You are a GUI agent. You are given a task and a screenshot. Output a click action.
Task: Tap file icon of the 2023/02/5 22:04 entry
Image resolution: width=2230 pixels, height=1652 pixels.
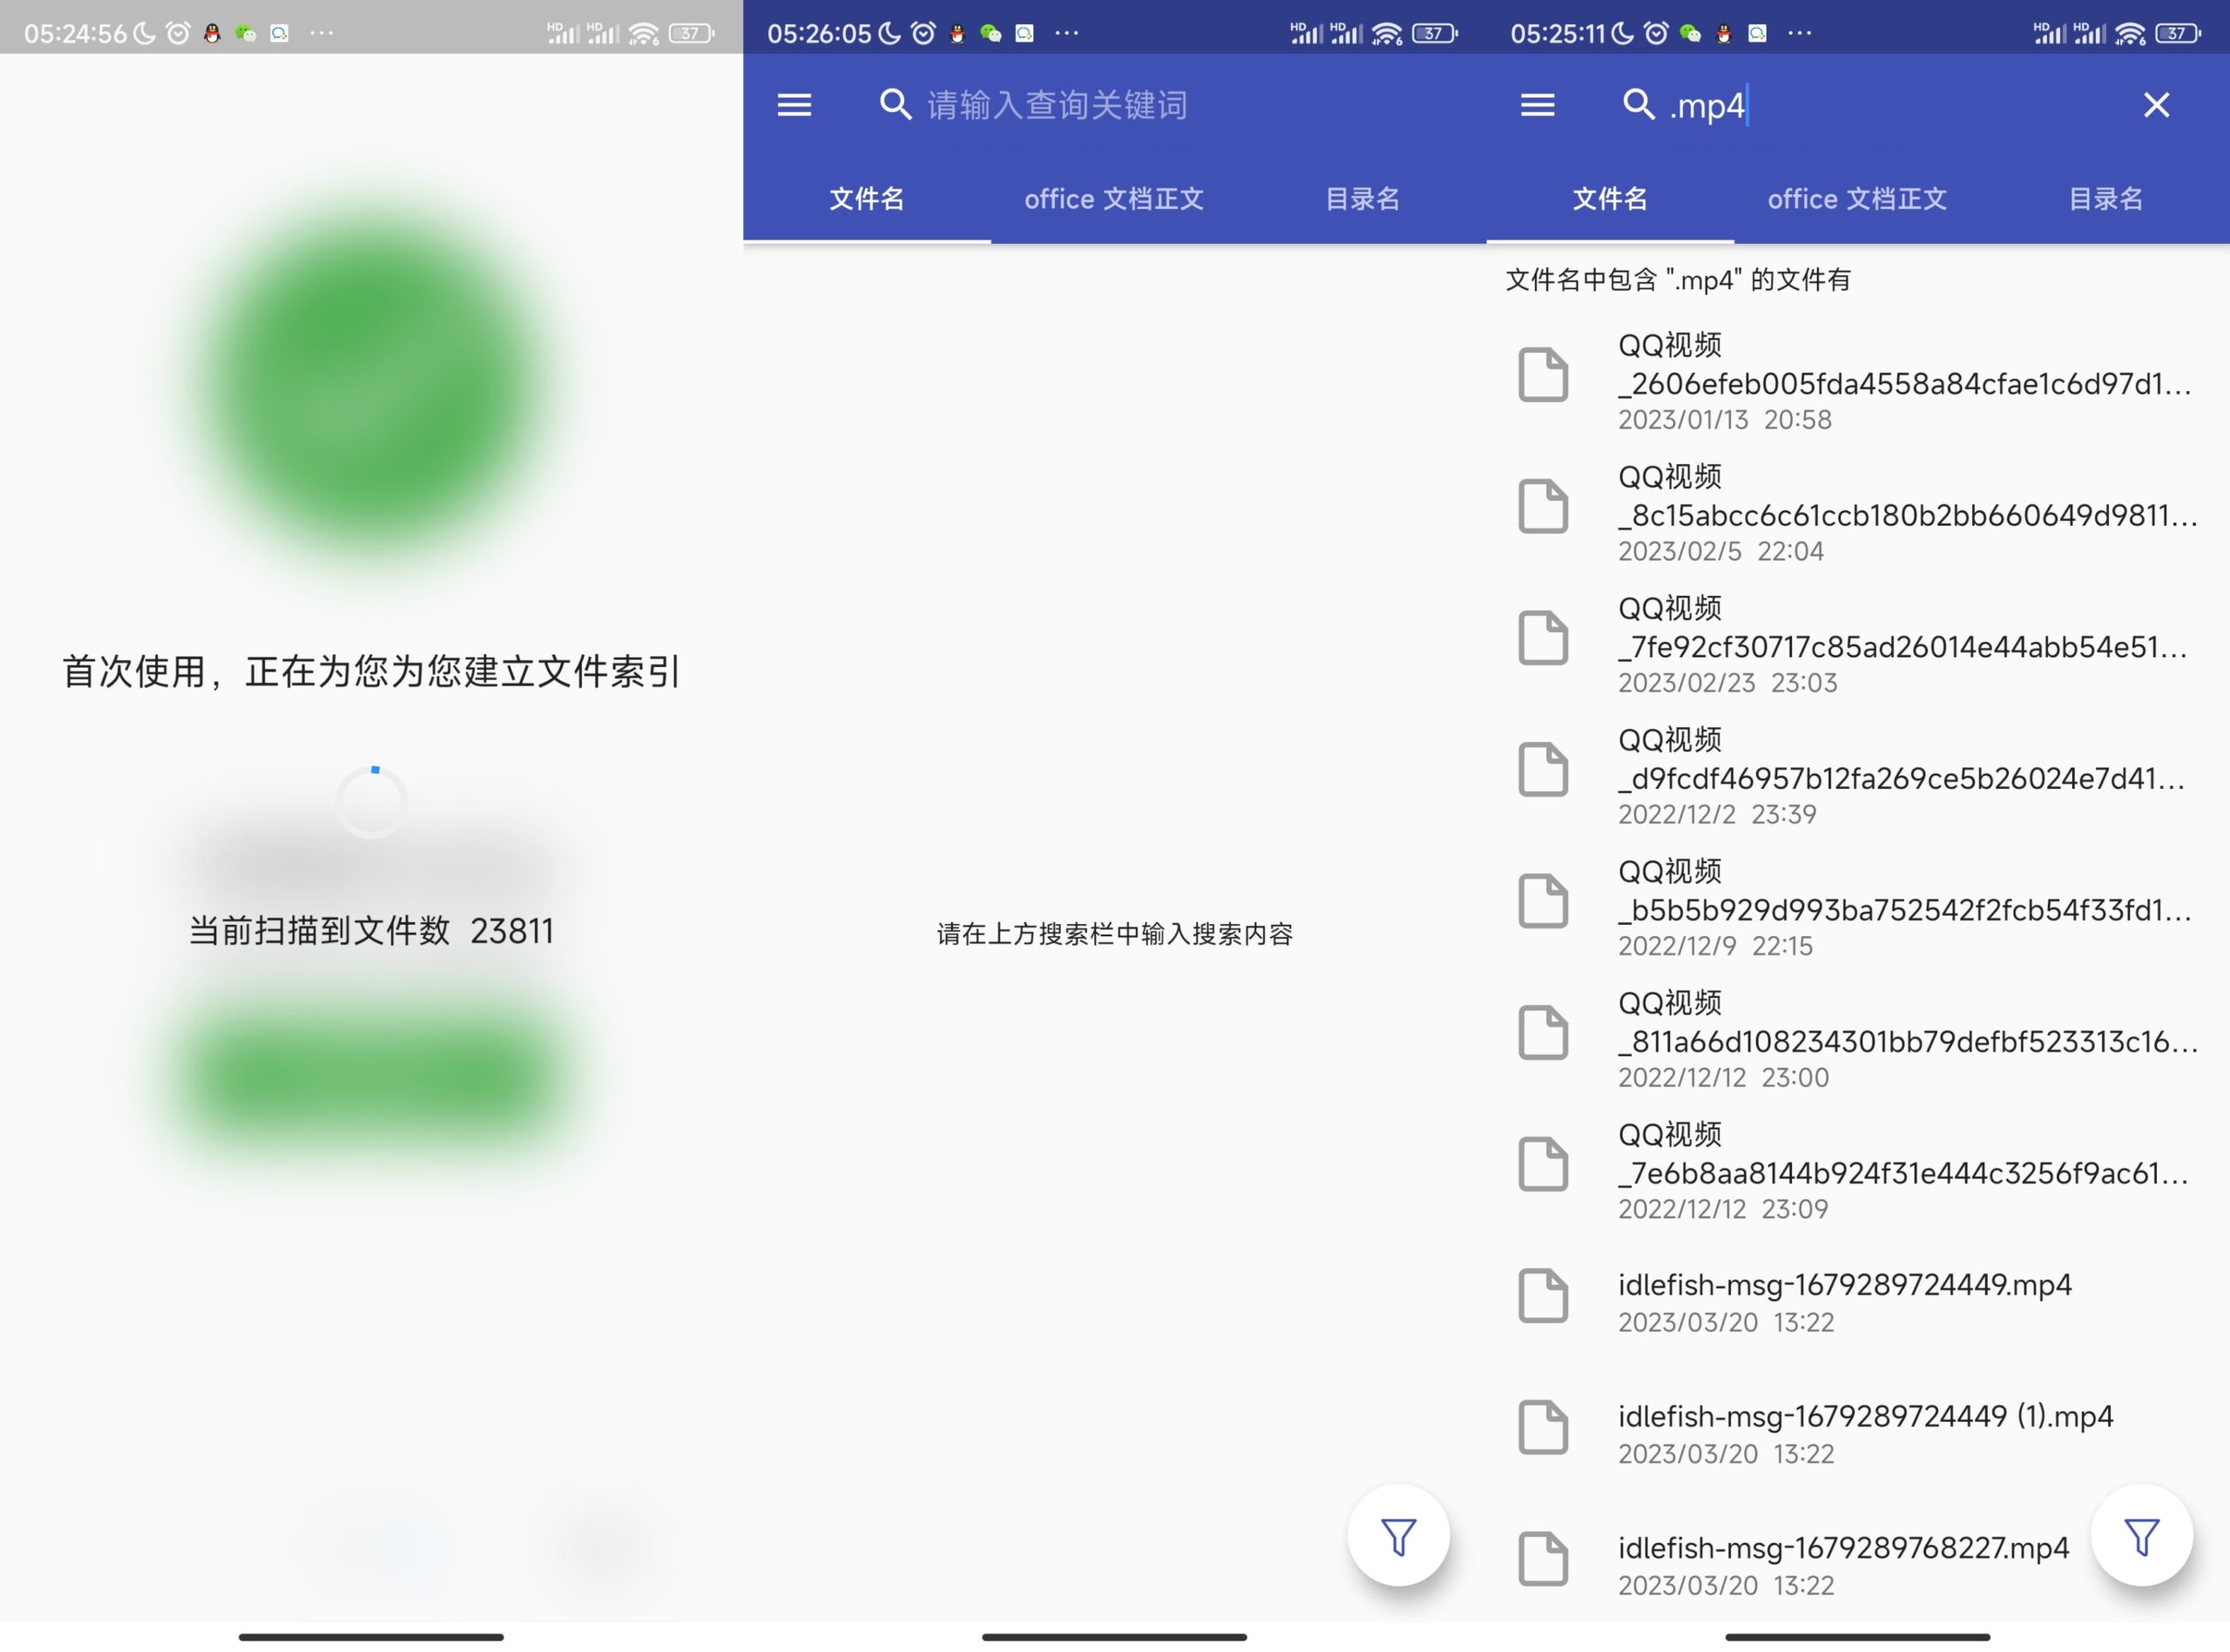[x=1543, y=506]
